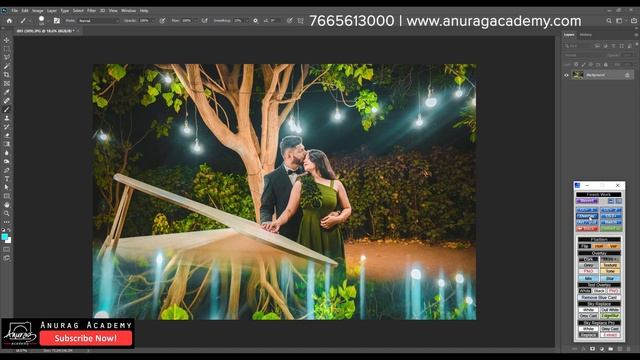The width and height of the screenshot is (640, 360).
Task: Click the Texture overlay button
Action: point(610,265)
